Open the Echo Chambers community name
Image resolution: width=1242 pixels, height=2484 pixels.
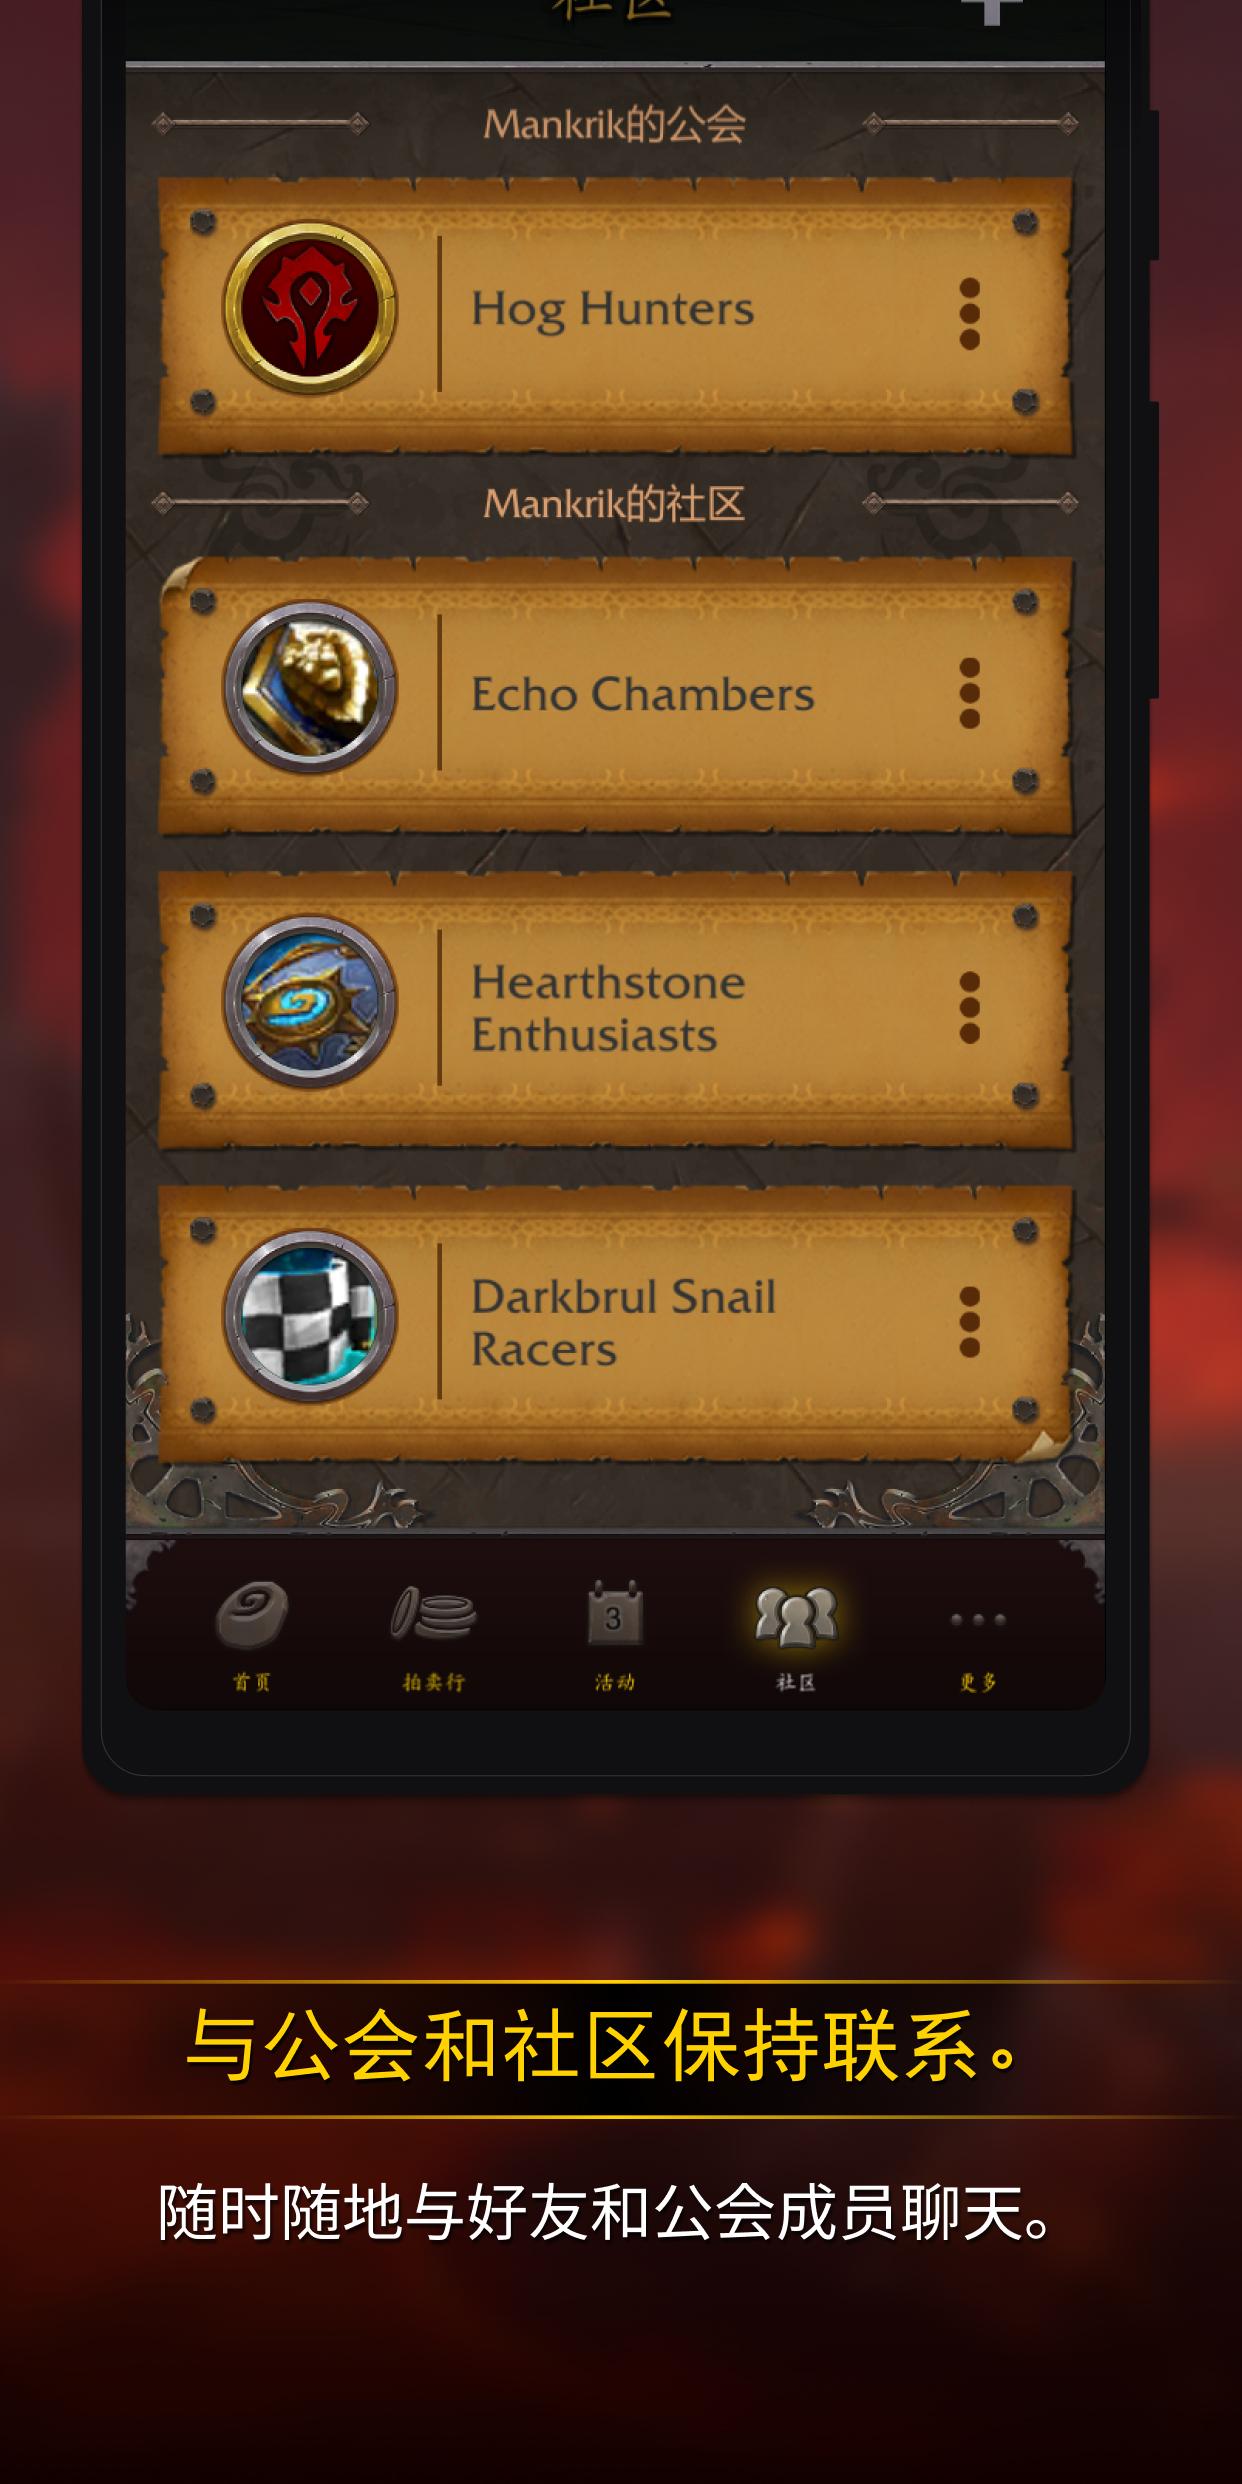pos(642,694)
